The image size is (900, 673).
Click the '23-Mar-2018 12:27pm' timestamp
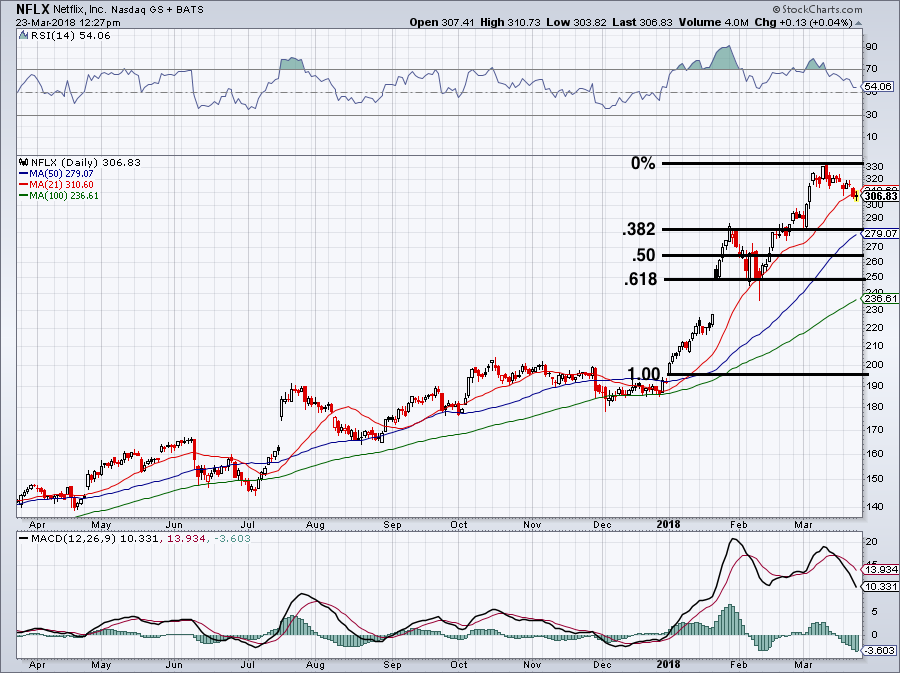pos(68,23)
